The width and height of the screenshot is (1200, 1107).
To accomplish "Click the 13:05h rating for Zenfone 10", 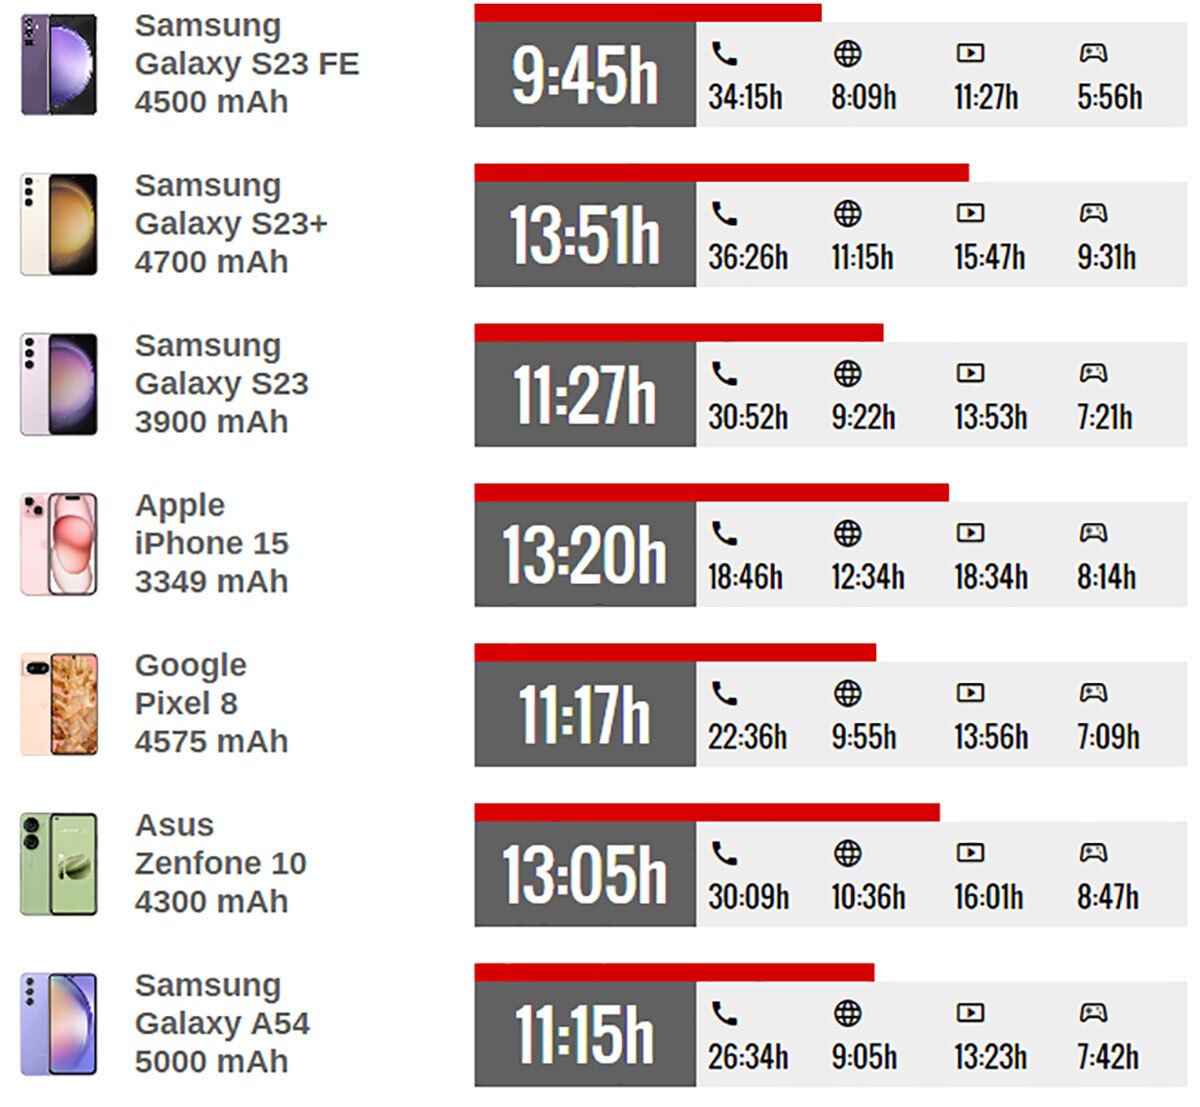I will (585, 874).
